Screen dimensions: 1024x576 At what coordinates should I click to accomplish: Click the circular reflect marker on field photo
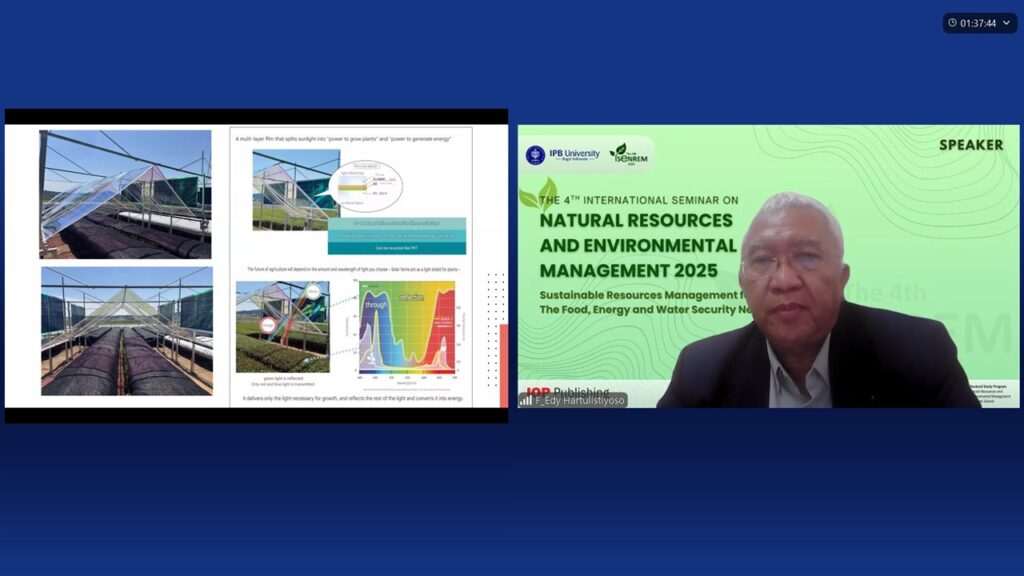pos(312,292)
